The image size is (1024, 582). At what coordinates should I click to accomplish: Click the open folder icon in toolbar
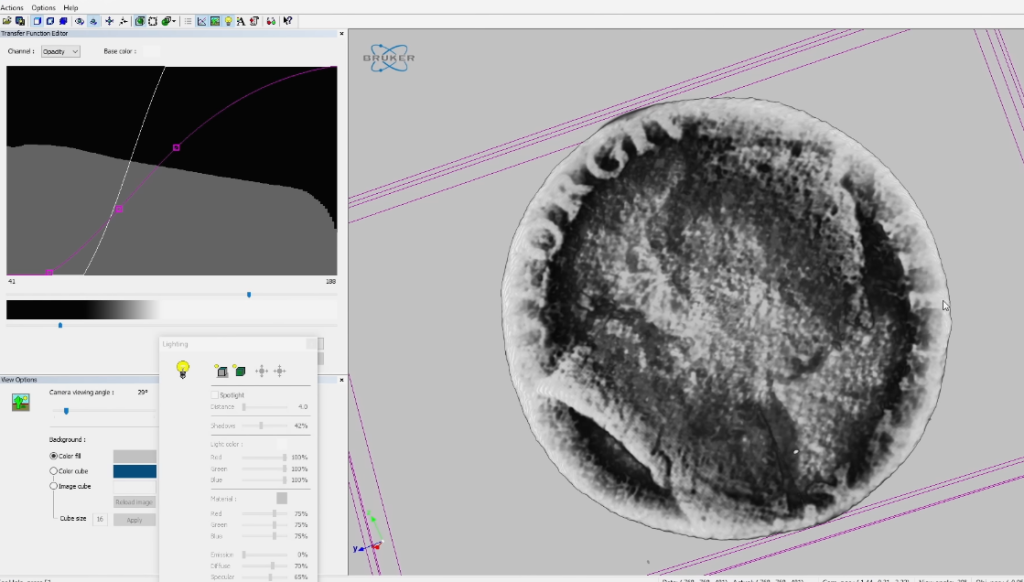coord(7,20)
